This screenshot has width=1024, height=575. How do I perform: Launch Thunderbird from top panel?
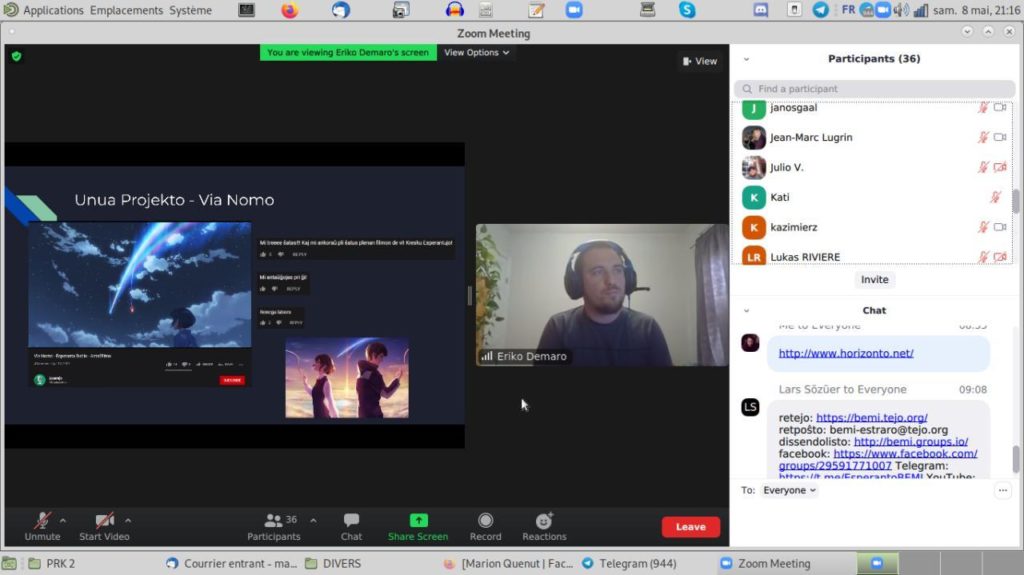[x=340, y=10]
